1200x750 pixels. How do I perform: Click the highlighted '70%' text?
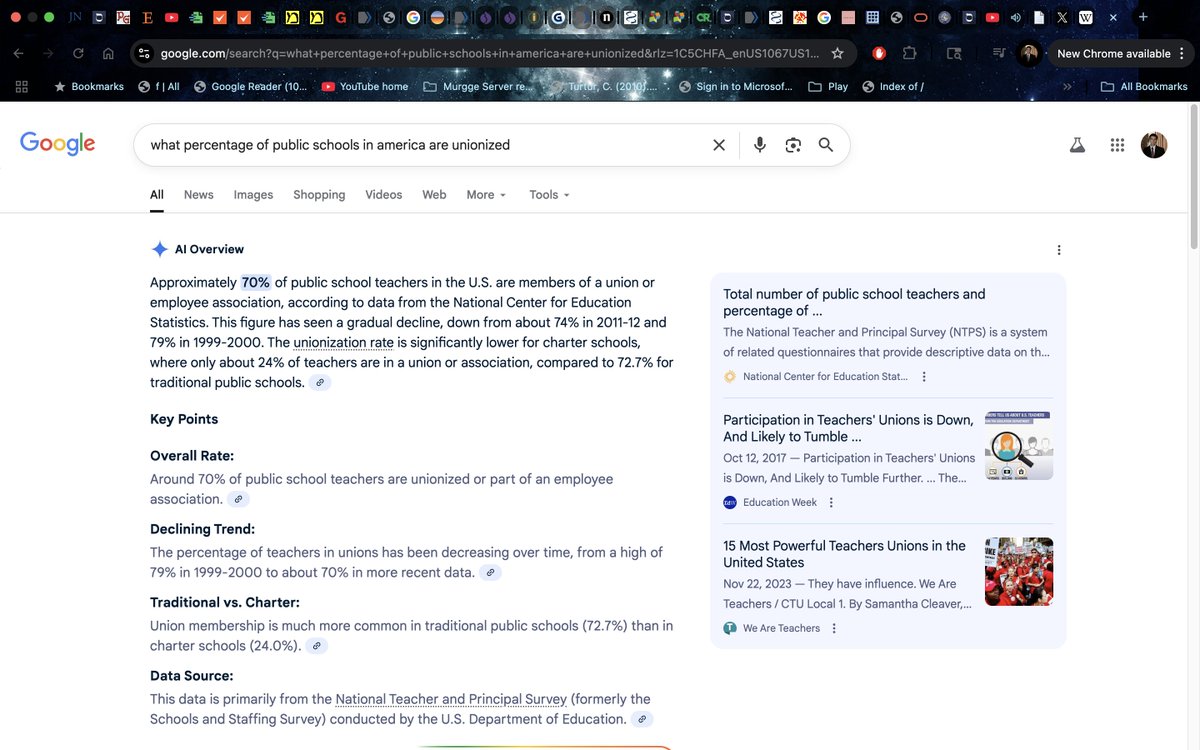tap(256, 283)
